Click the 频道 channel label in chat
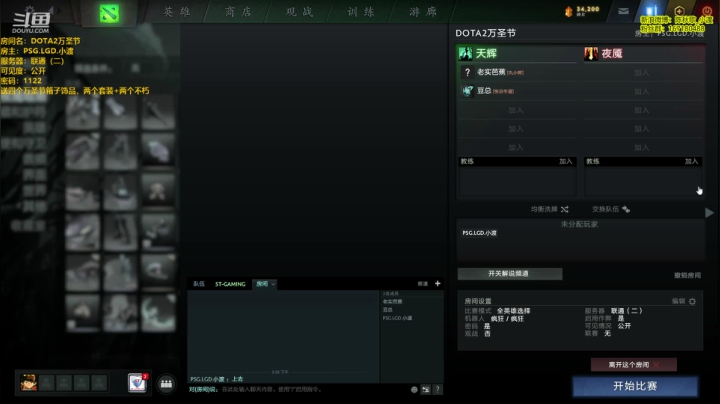Viewport: 720px width, 404px height. [x=422, y=284]
